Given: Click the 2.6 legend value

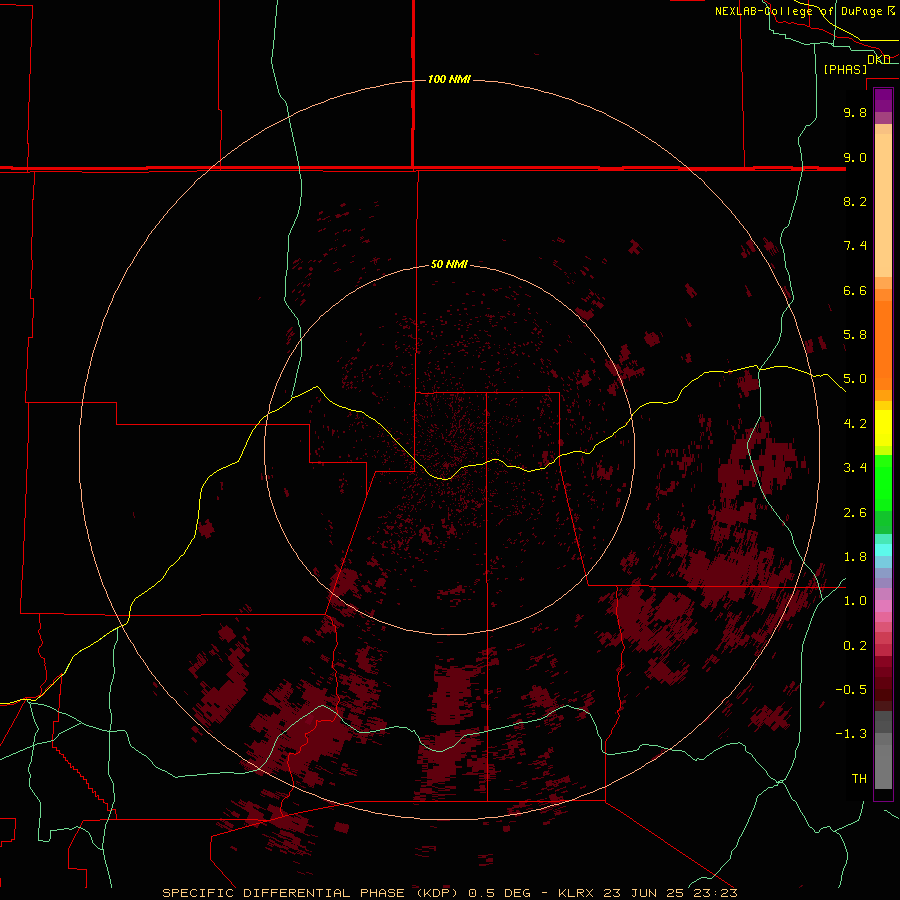Looking at the screenshot, I should pyautogui.click(x=855, y=513).
